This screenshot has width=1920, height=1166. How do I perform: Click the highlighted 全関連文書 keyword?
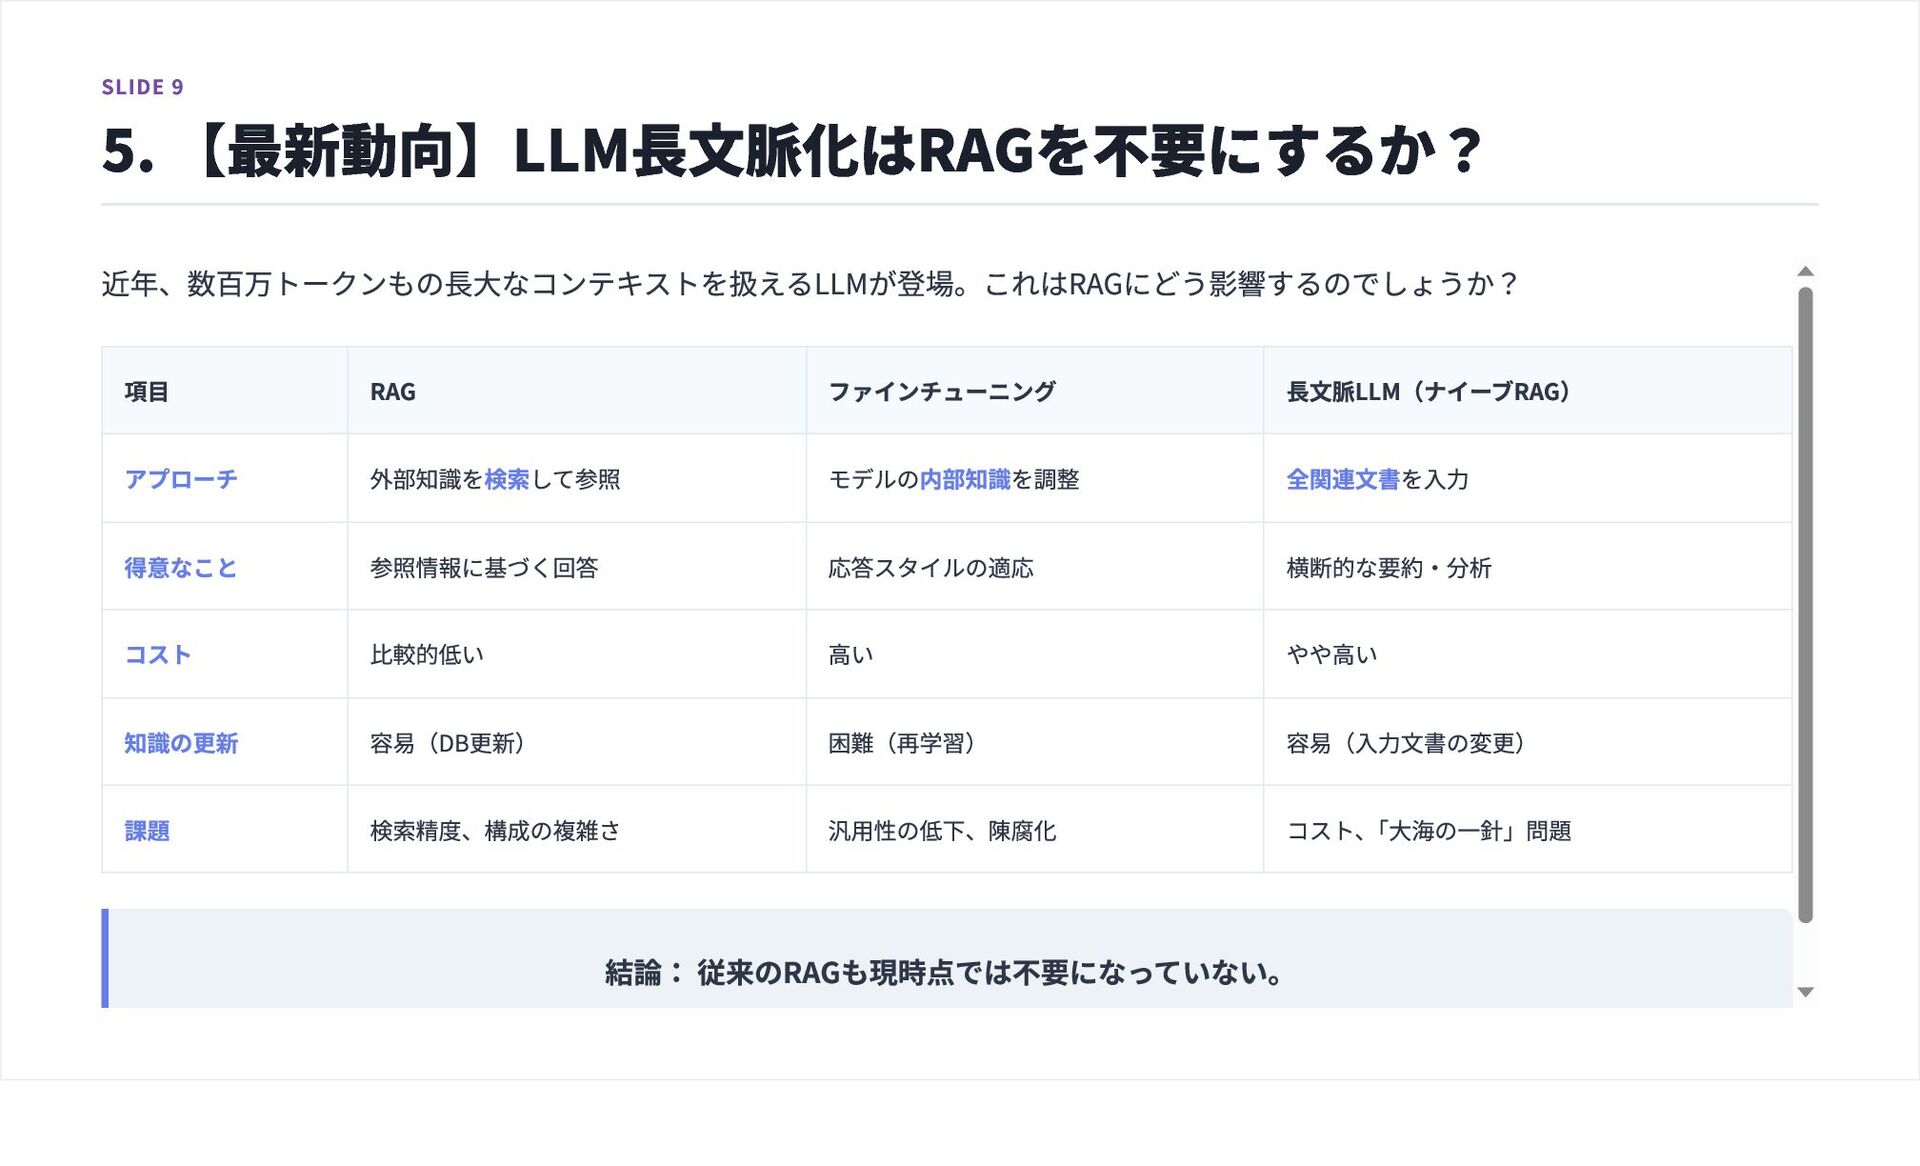click(x=1342, y=479)
